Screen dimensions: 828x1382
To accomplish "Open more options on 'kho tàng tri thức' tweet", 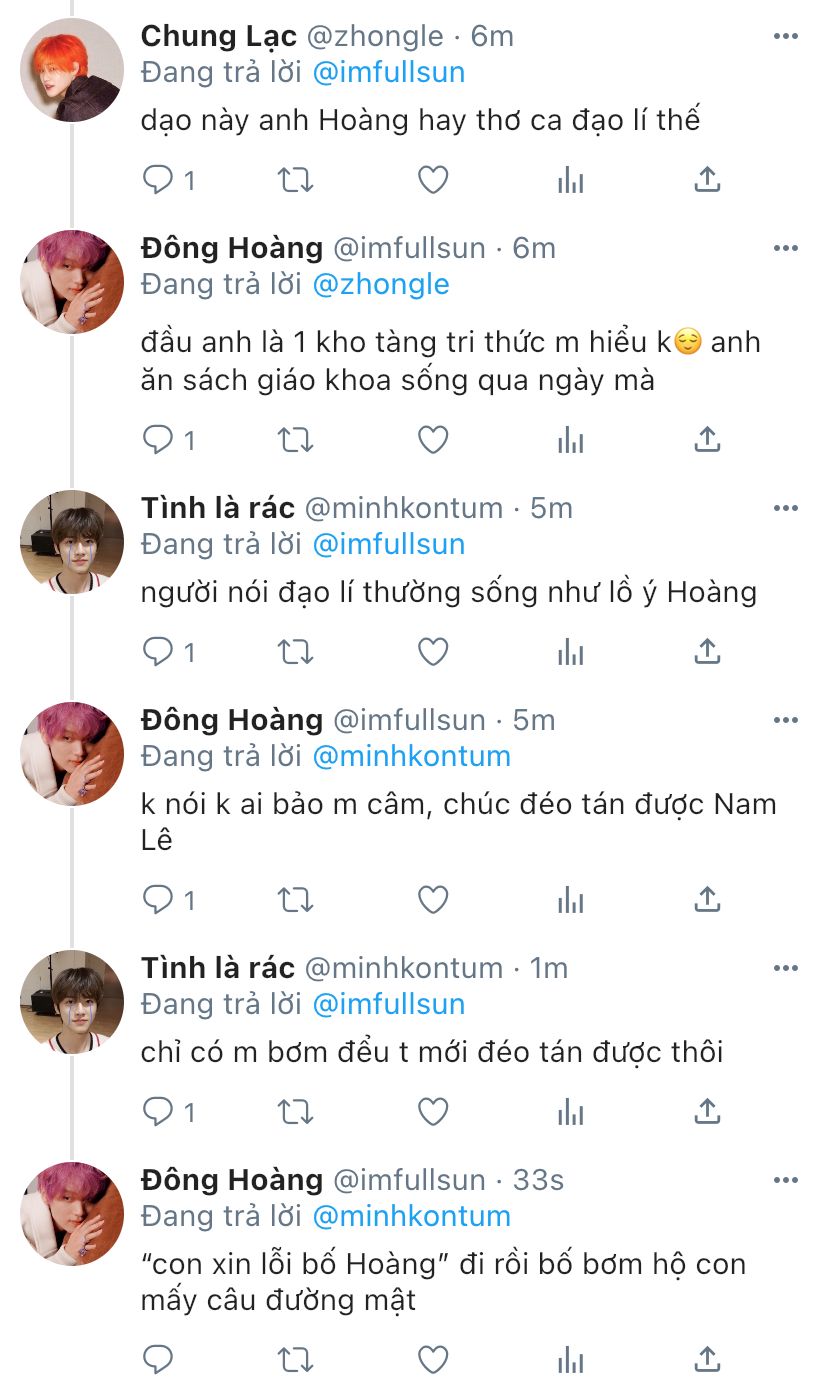I will (786, 248).
